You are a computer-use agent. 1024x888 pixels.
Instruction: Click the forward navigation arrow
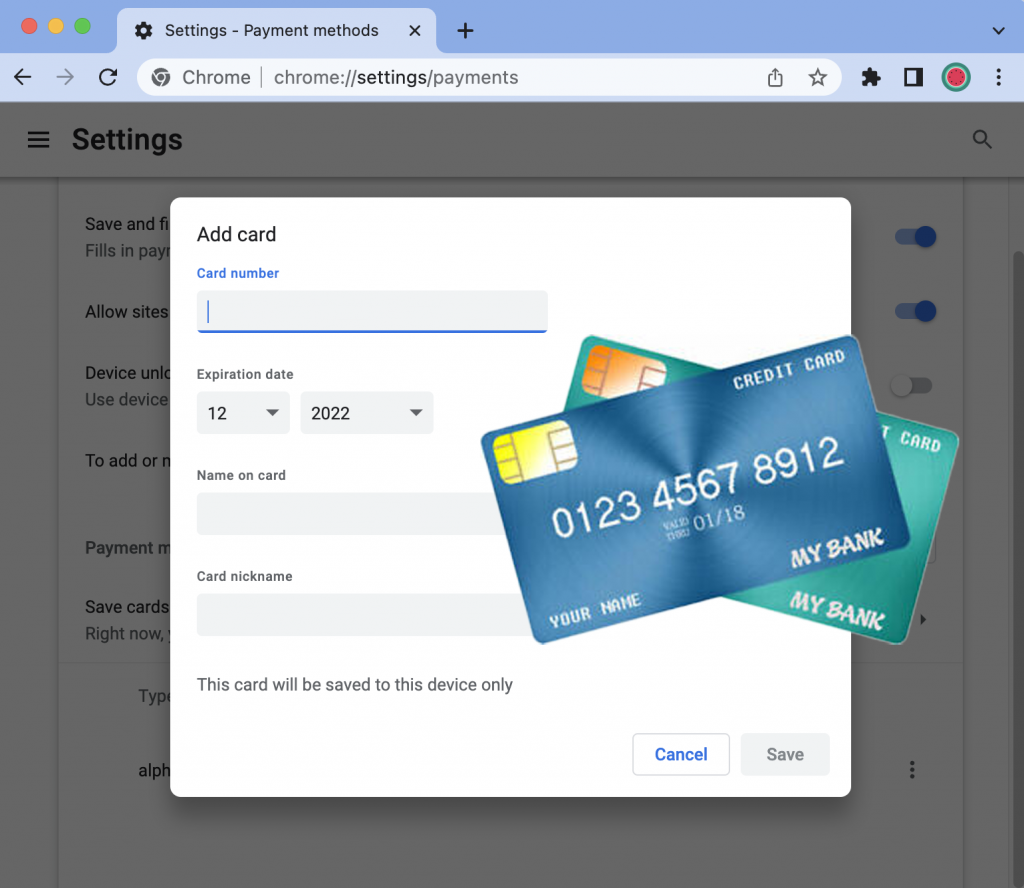pyautogui.click(x=64, y=77)
